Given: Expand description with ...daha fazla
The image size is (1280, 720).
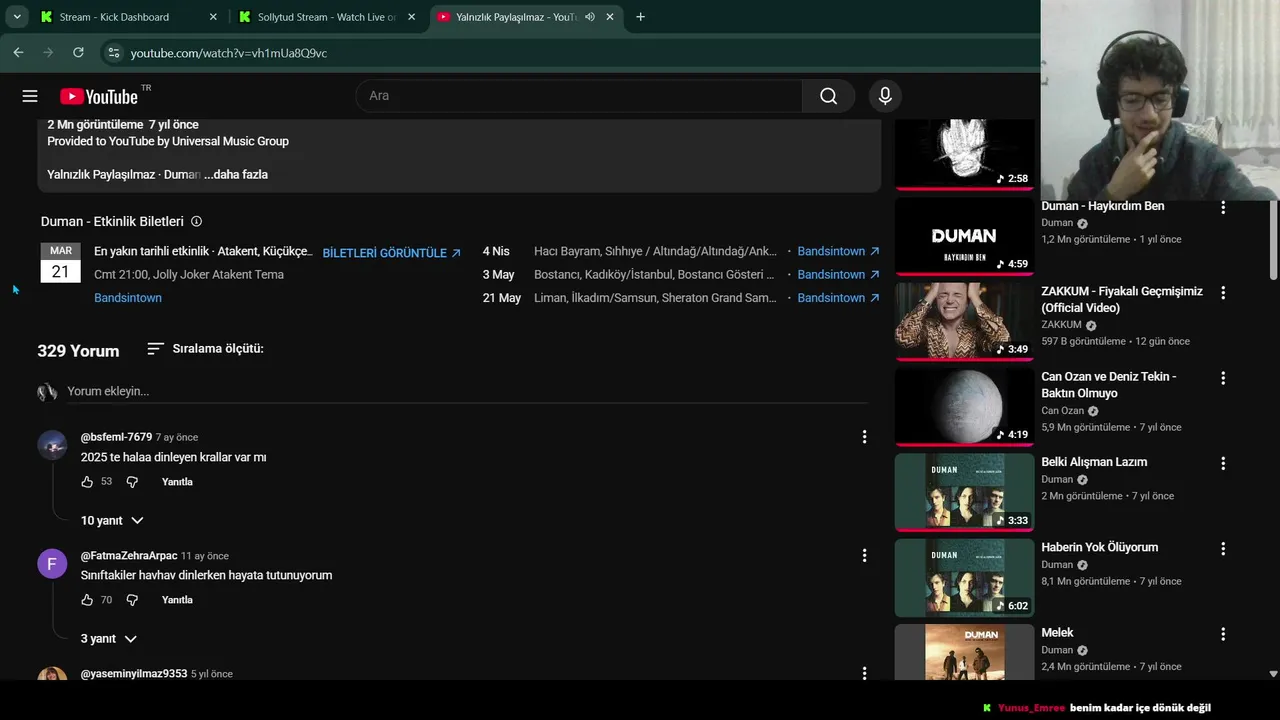Looking at the screenshot, I should (x=236, y=175).
